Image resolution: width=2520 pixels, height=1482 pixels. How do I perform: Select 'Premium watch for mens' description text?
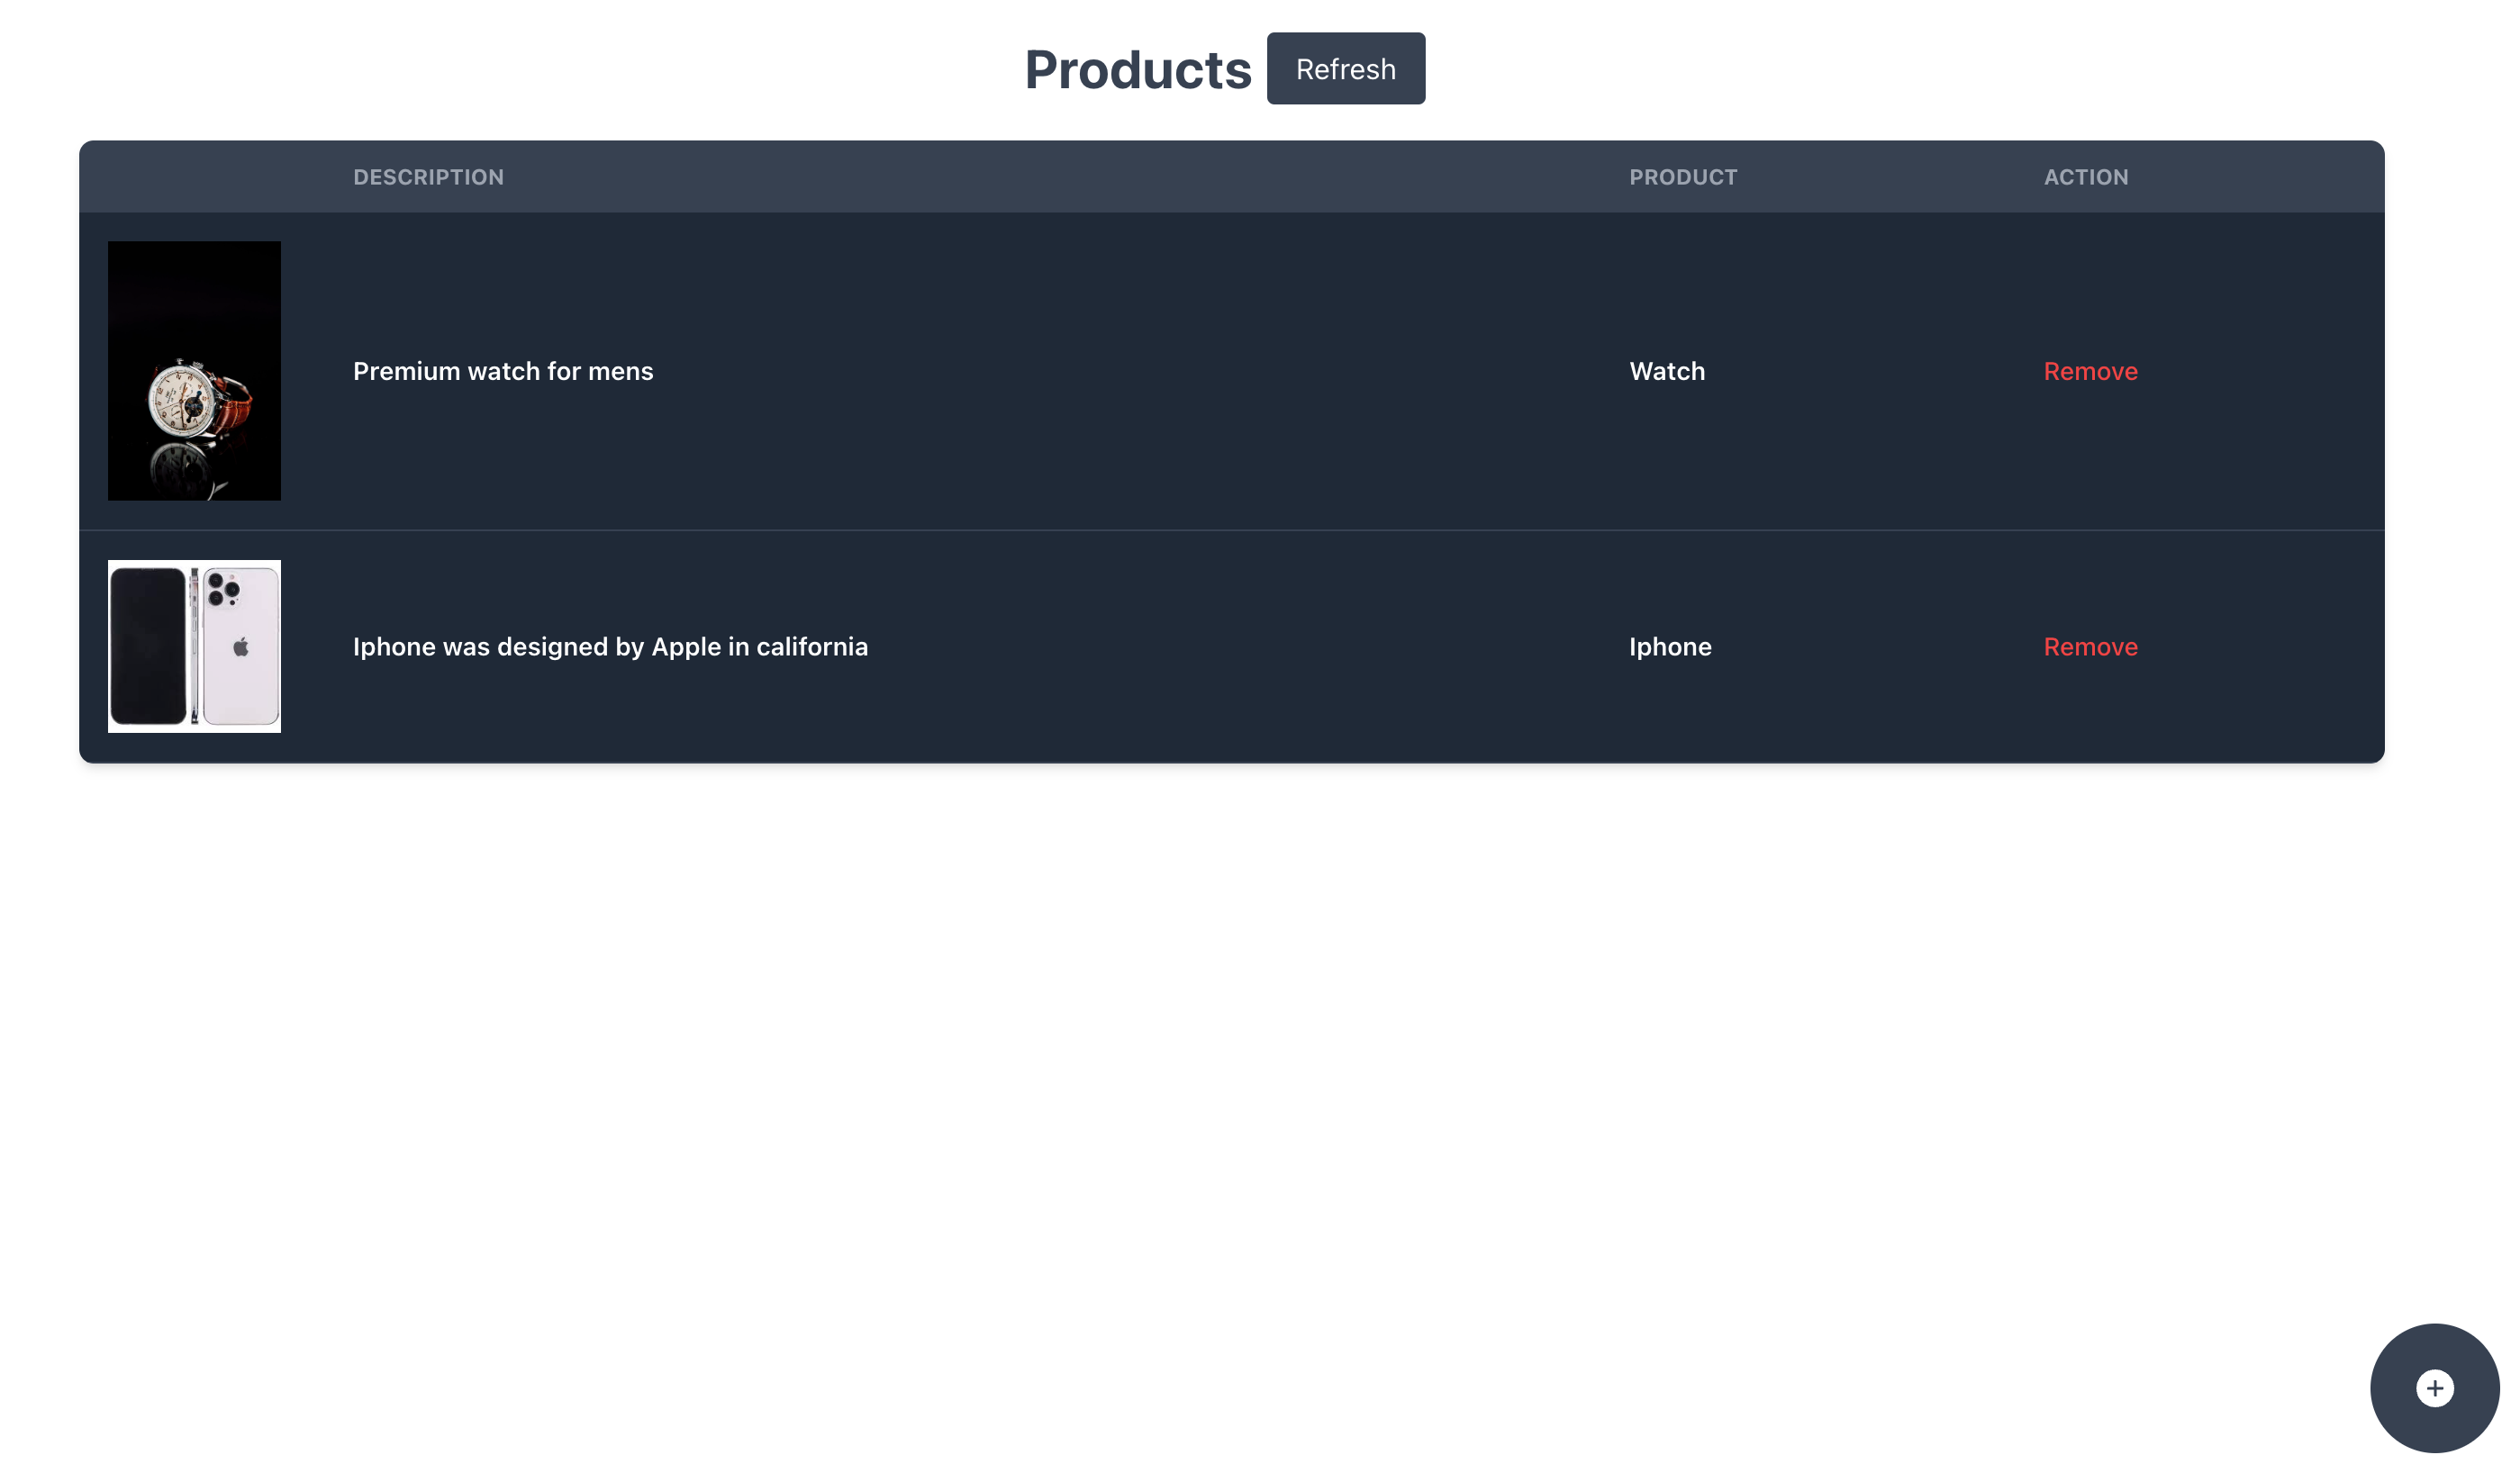503,371
